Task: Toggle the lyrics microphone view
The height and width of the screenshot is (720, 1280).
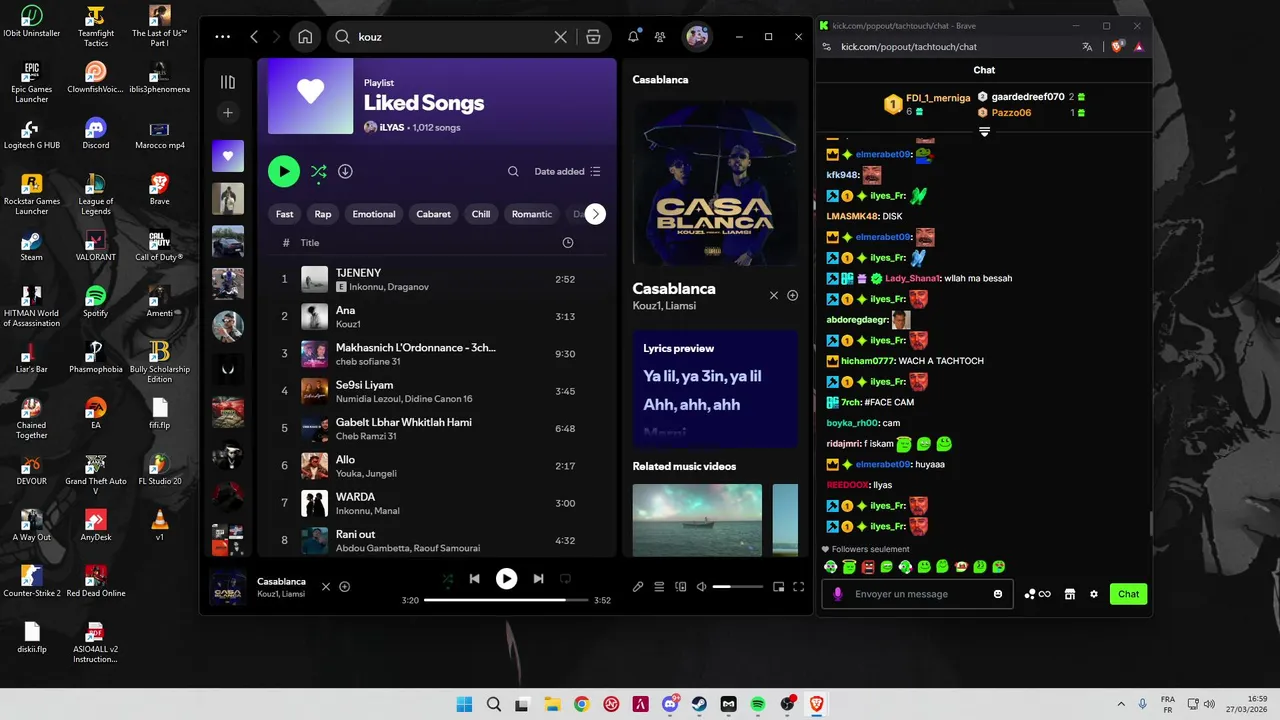Action: [638, 587]
